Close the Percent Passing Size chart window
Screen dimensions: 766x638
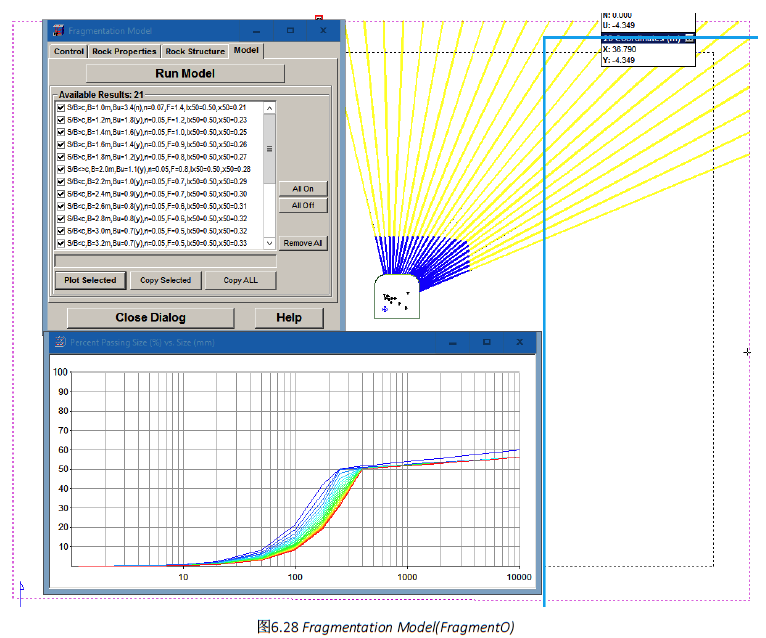519,342
